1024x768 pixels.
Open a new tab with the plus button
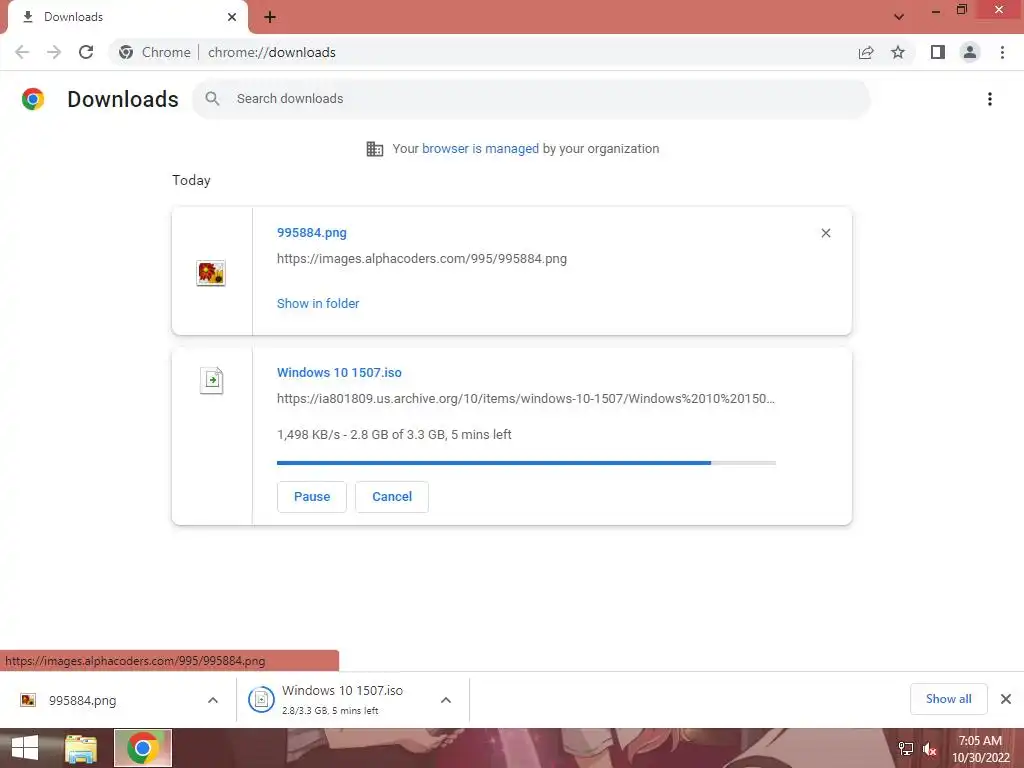click(270, 17)
